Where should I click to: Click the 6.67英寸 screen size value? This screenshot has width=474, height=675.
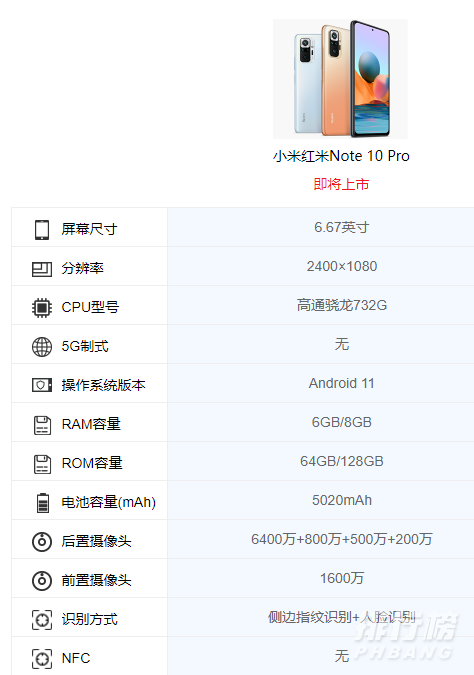coord(341,227)
